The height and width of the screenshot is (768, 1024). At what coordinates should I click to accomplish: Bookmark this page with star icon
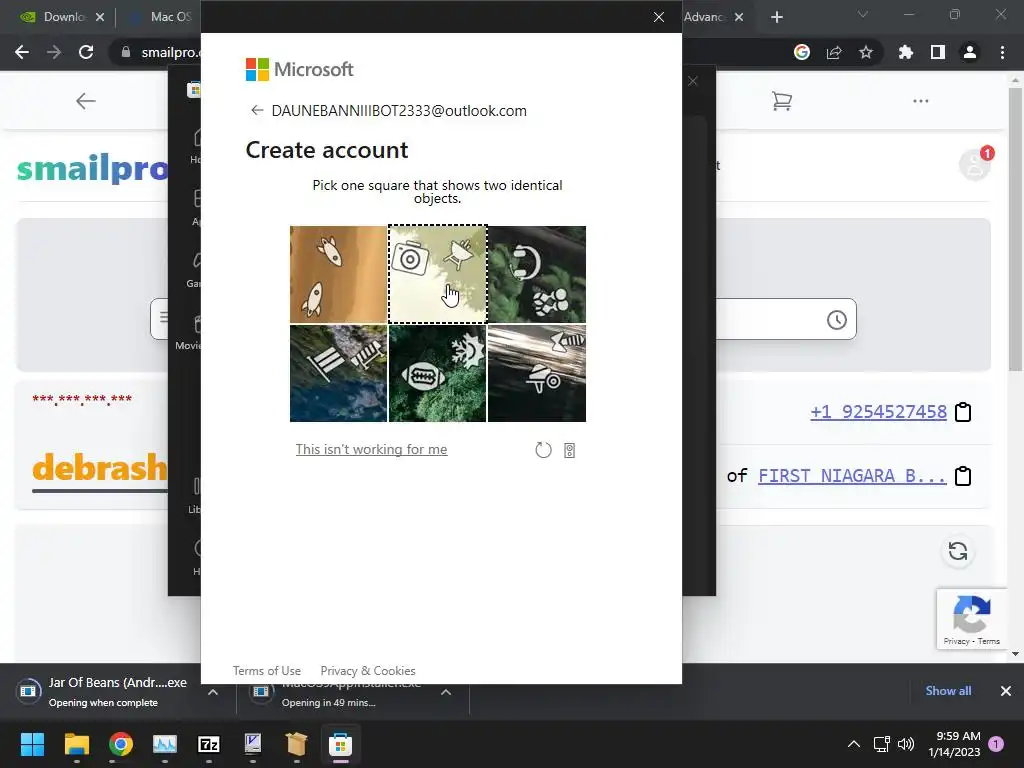point(866,52)
